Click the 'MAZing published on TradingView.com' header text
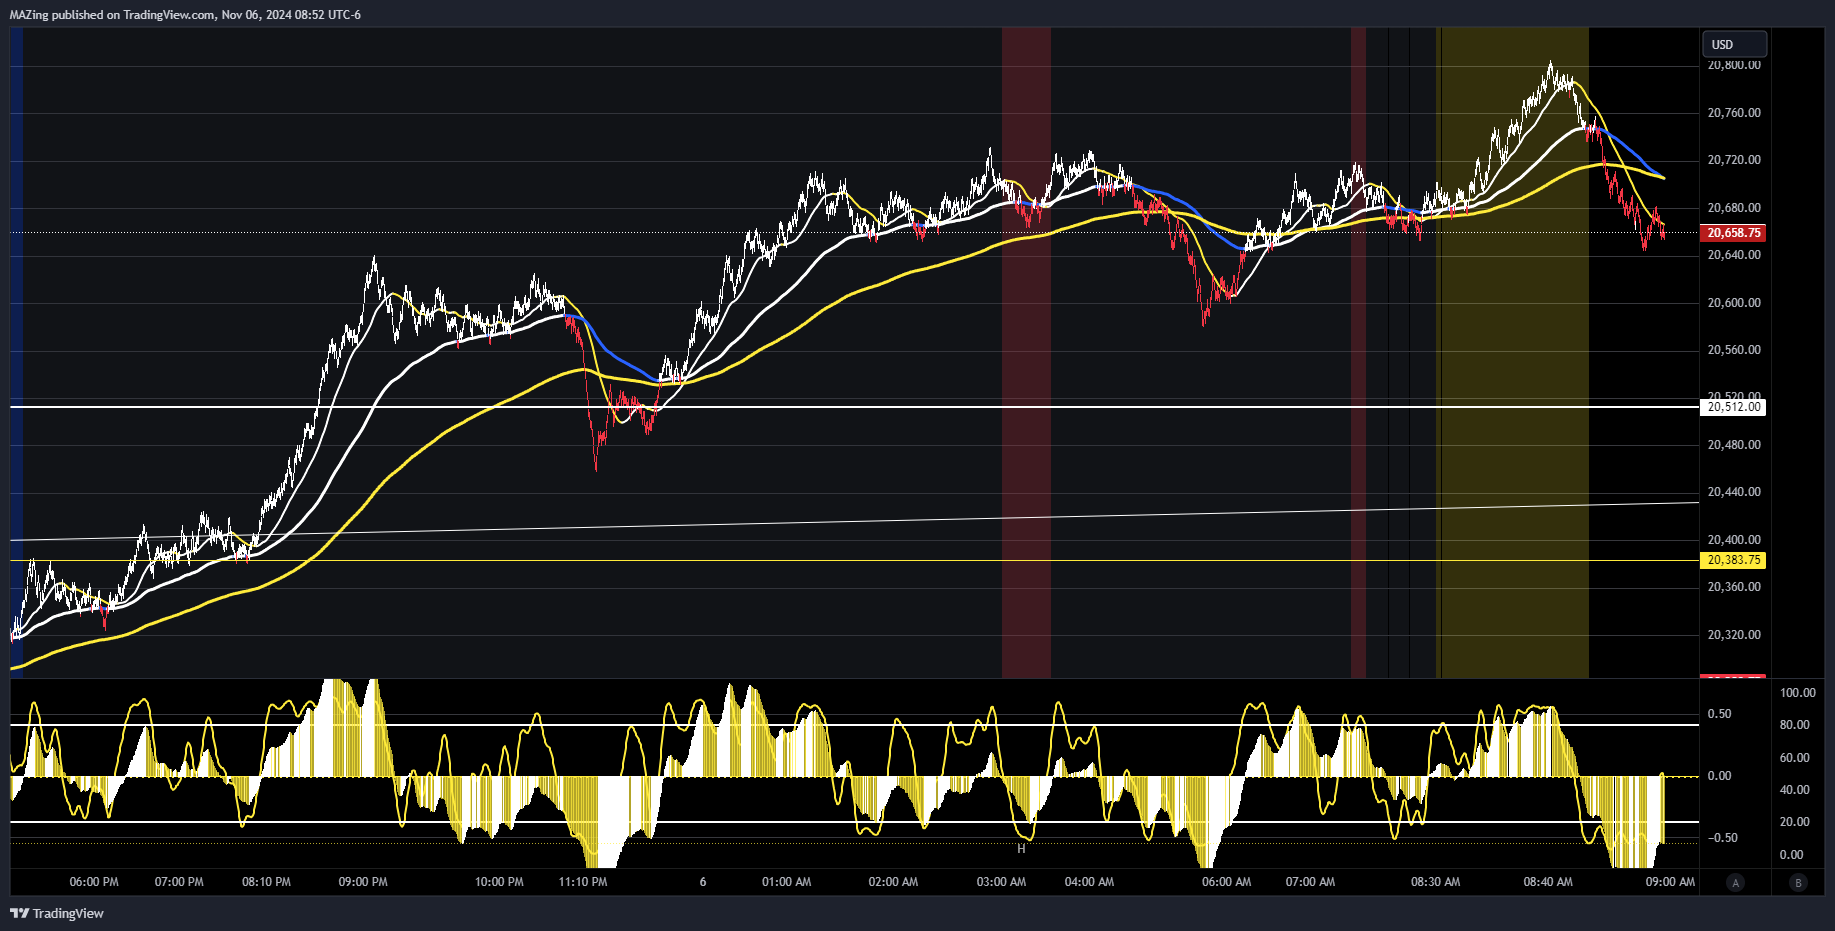Screen dimensions: 1835x931 click(x=112, y=15)
